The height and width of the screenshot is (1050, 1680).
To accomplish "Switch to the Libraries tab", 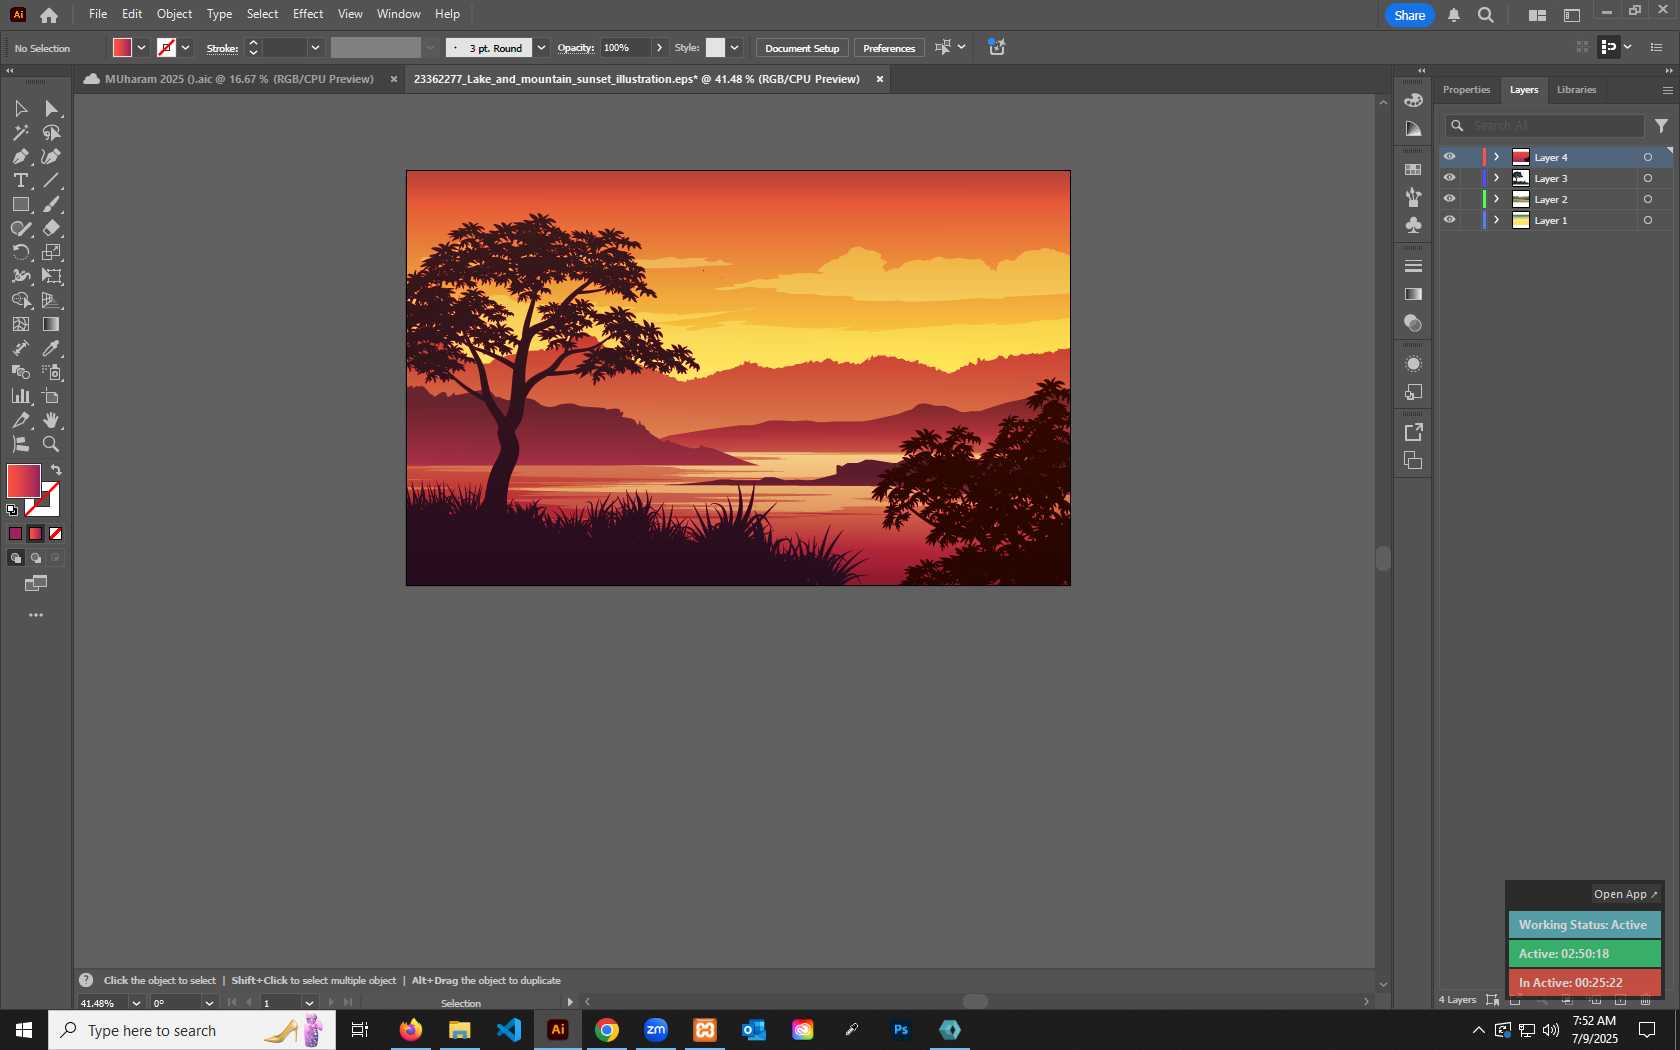I will click(x=1576, y=90).
